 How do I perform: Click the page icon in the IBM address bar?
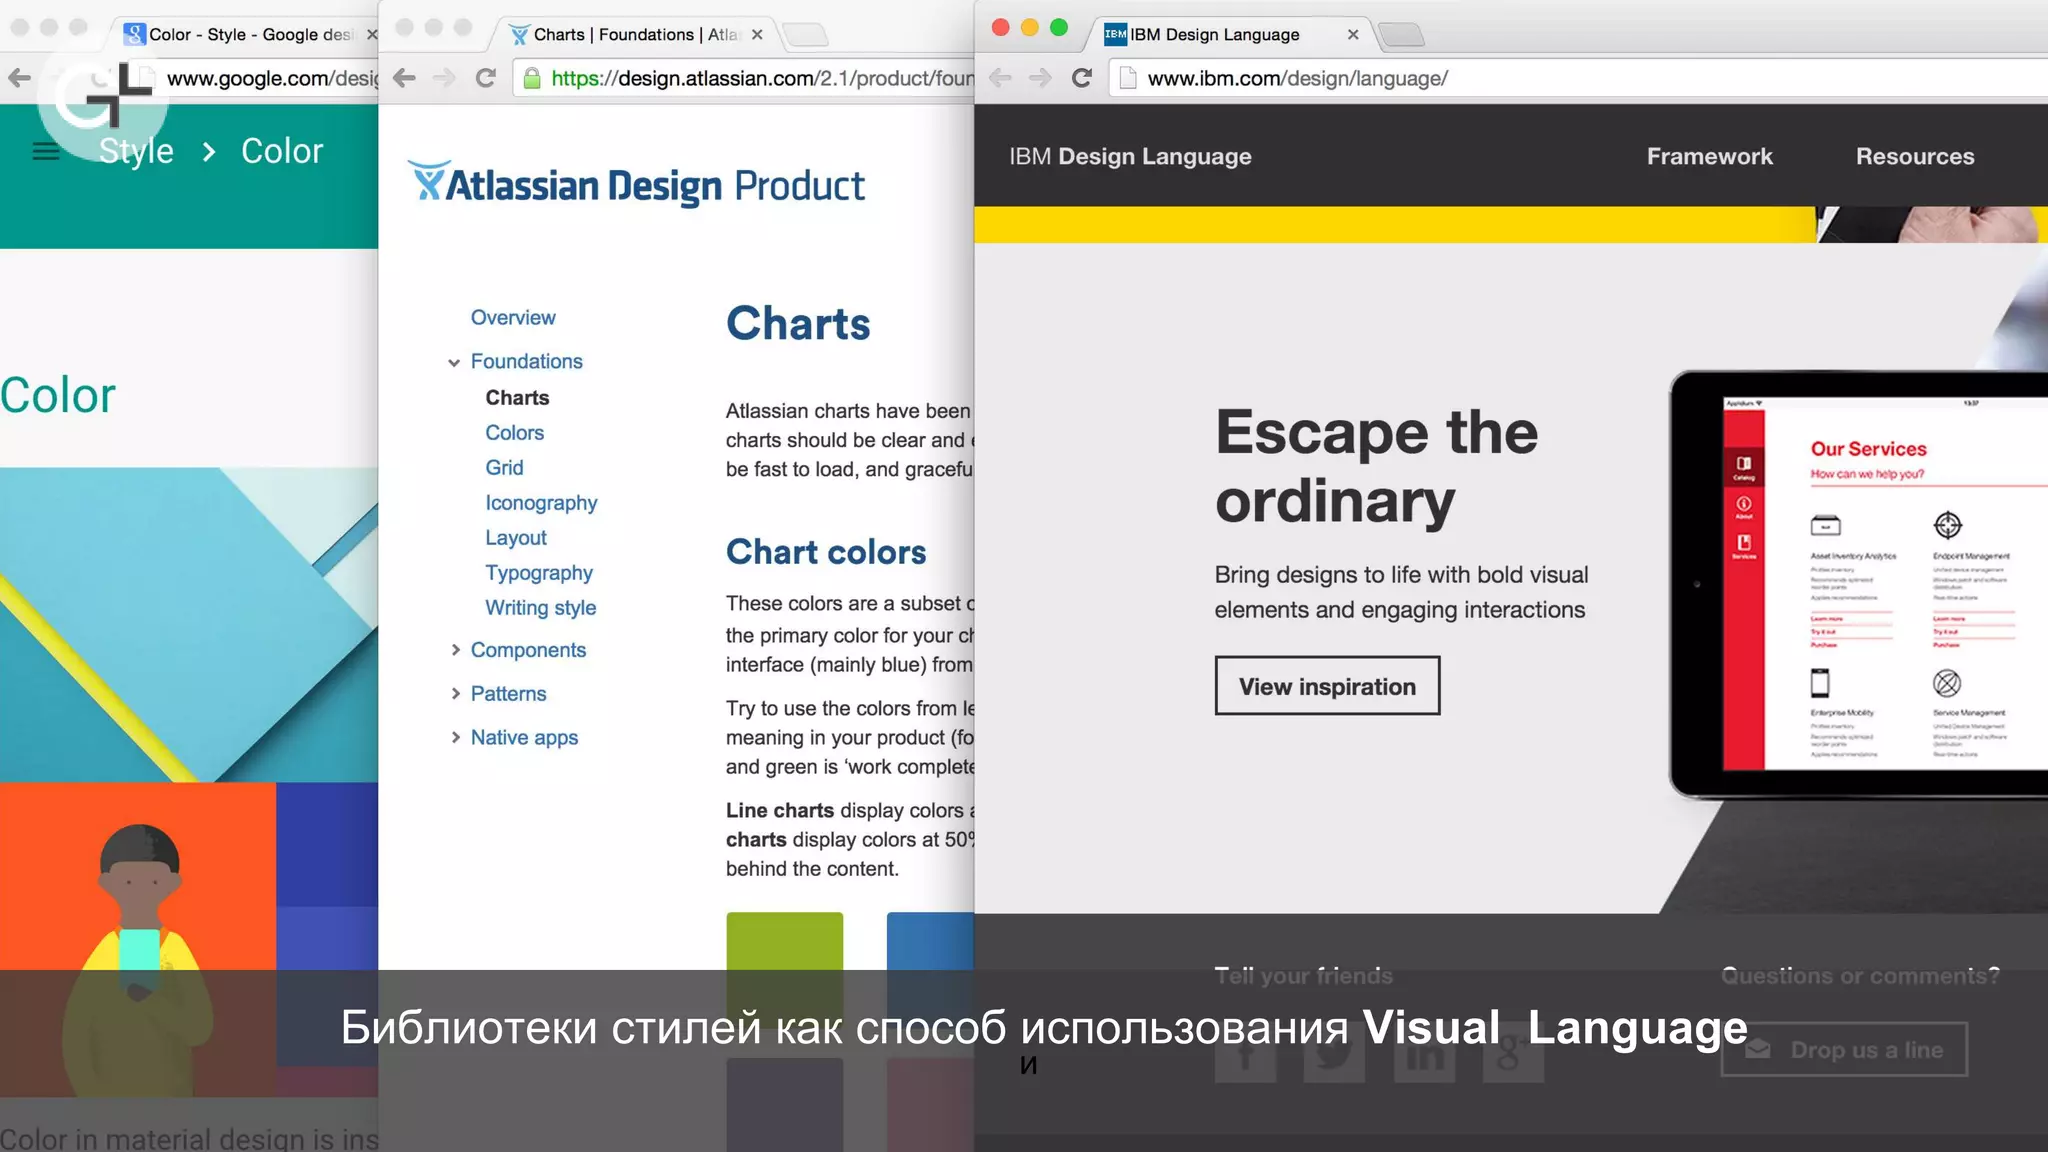(1128, 78)
